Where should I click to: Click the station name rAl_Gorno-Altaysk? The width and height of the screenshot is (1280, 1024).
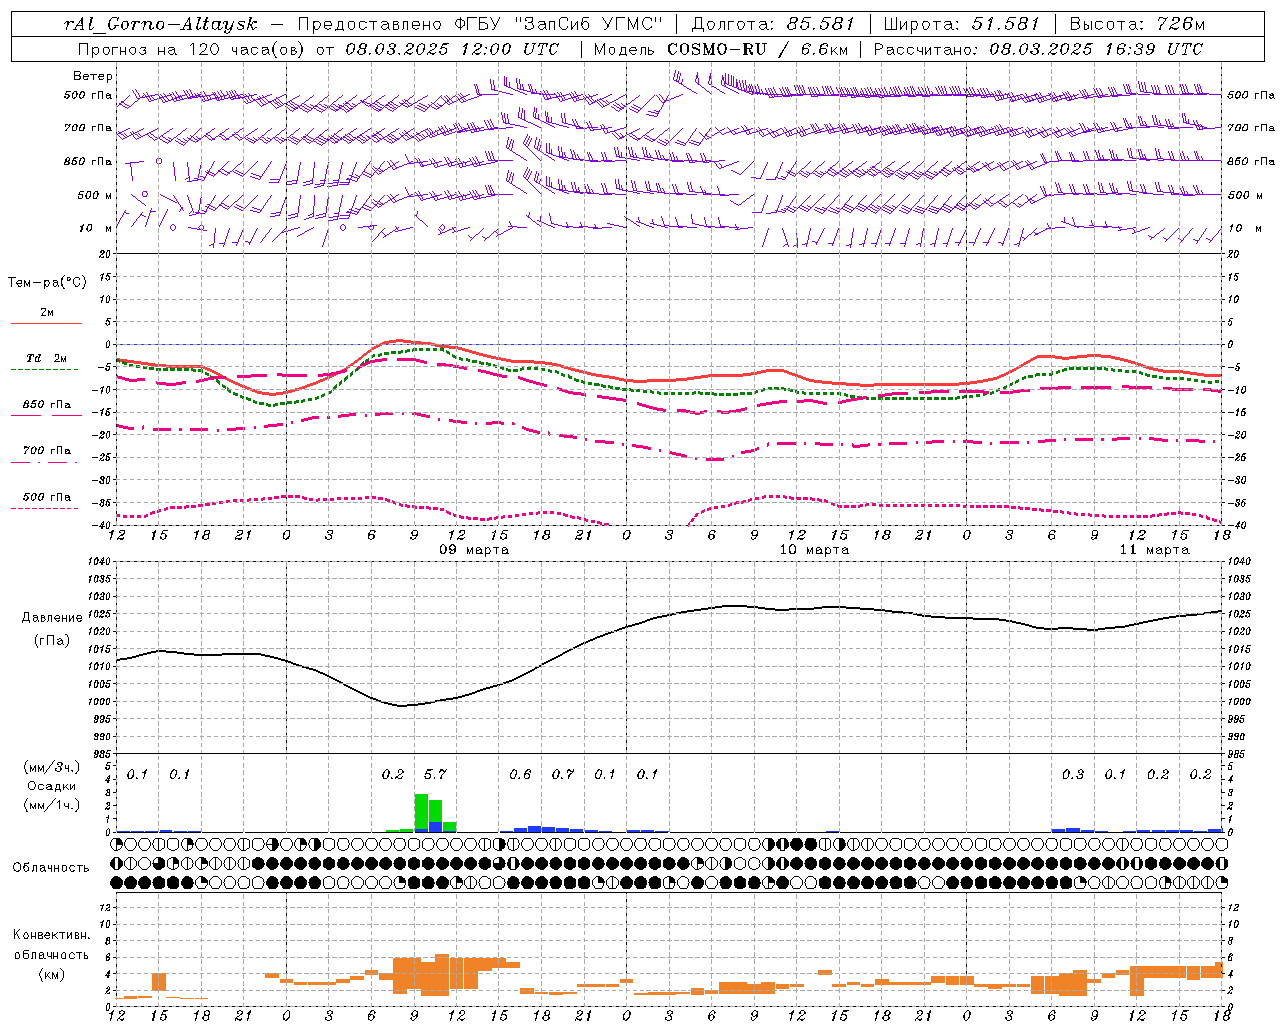point(161,24)
